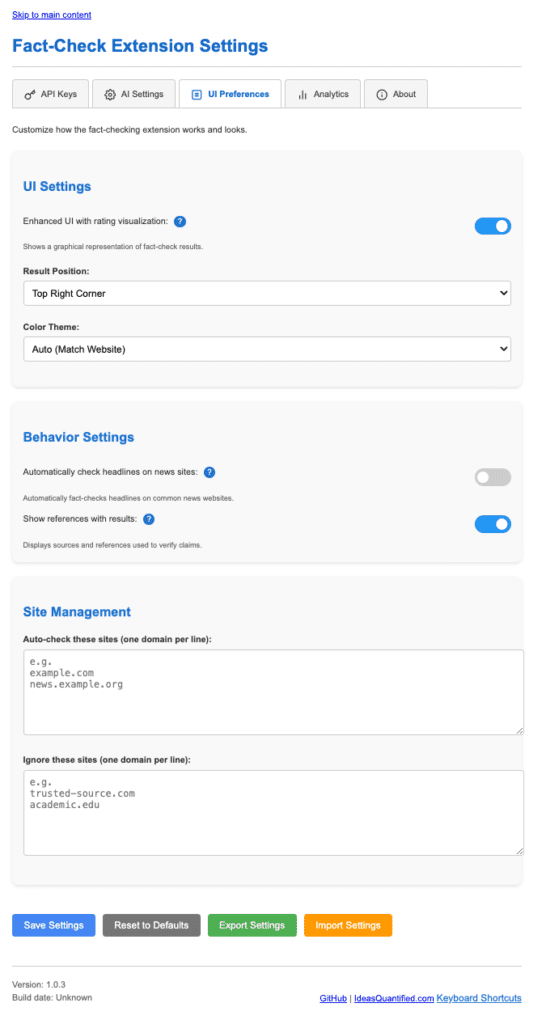Open the Result Position dropdown
Image resolution: width=546 pixels, height=1024 pixels.
click(x=267, y=294)
